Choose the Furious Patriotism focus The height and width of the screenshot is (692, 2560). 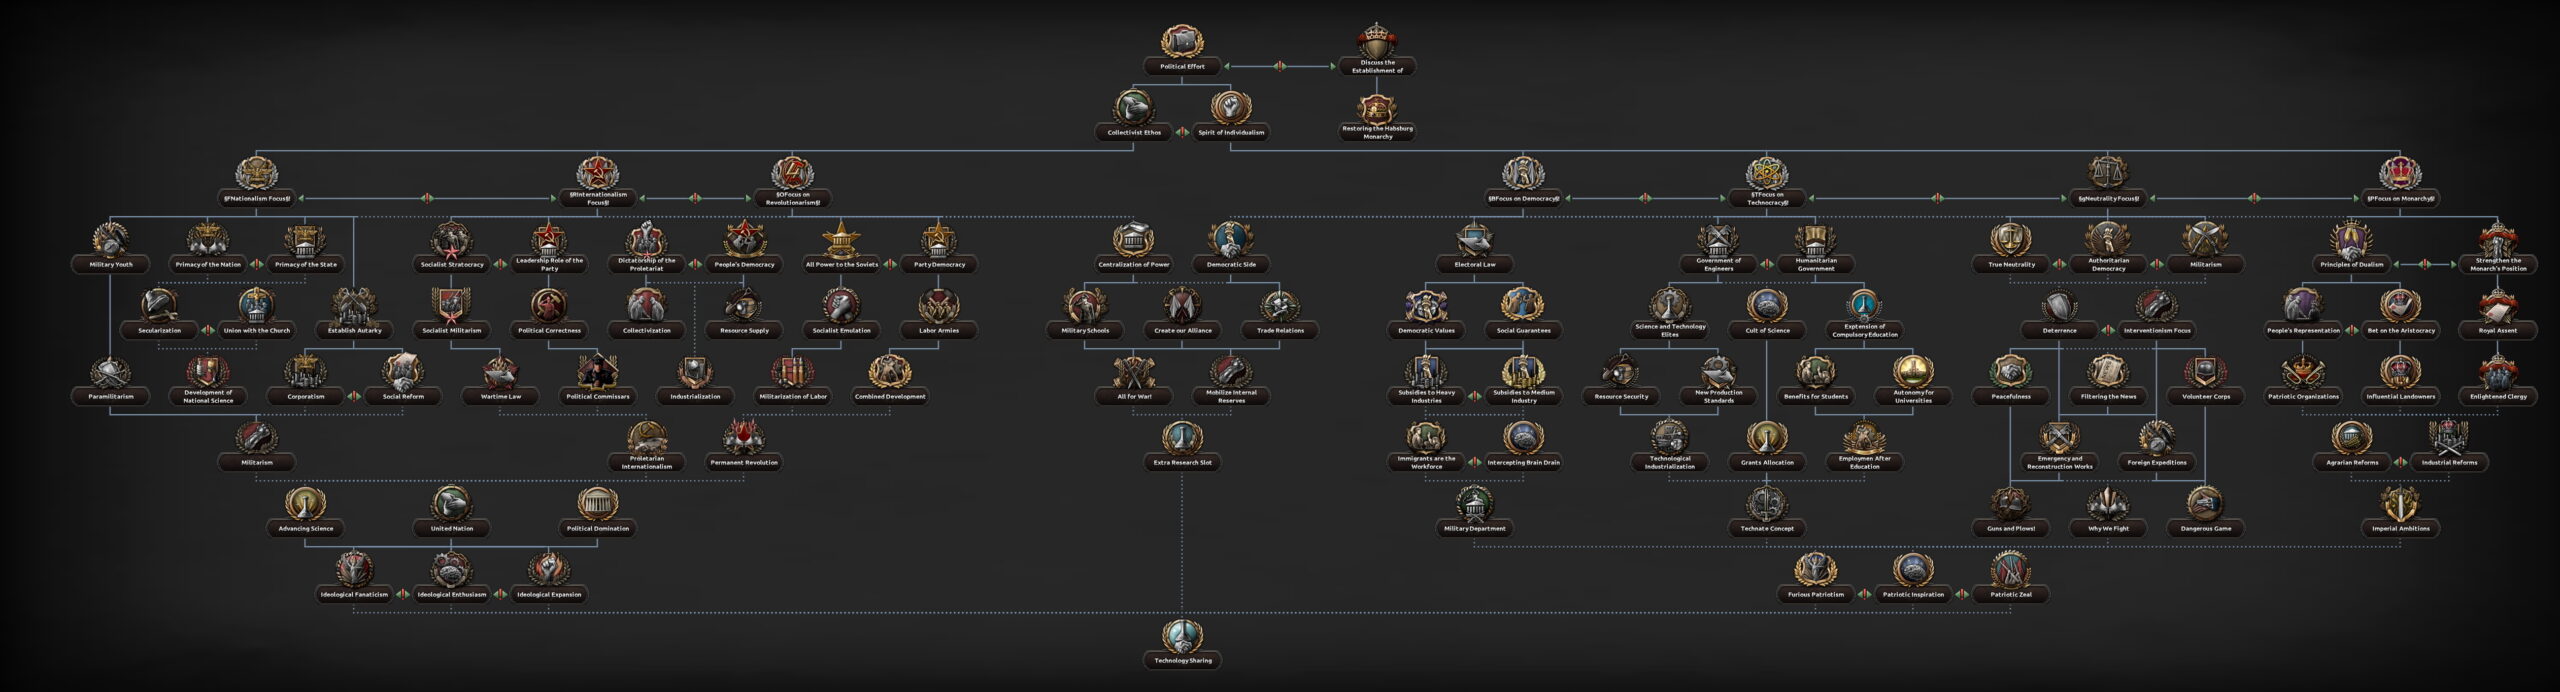pyautogui.click(x=1815, y=578)
